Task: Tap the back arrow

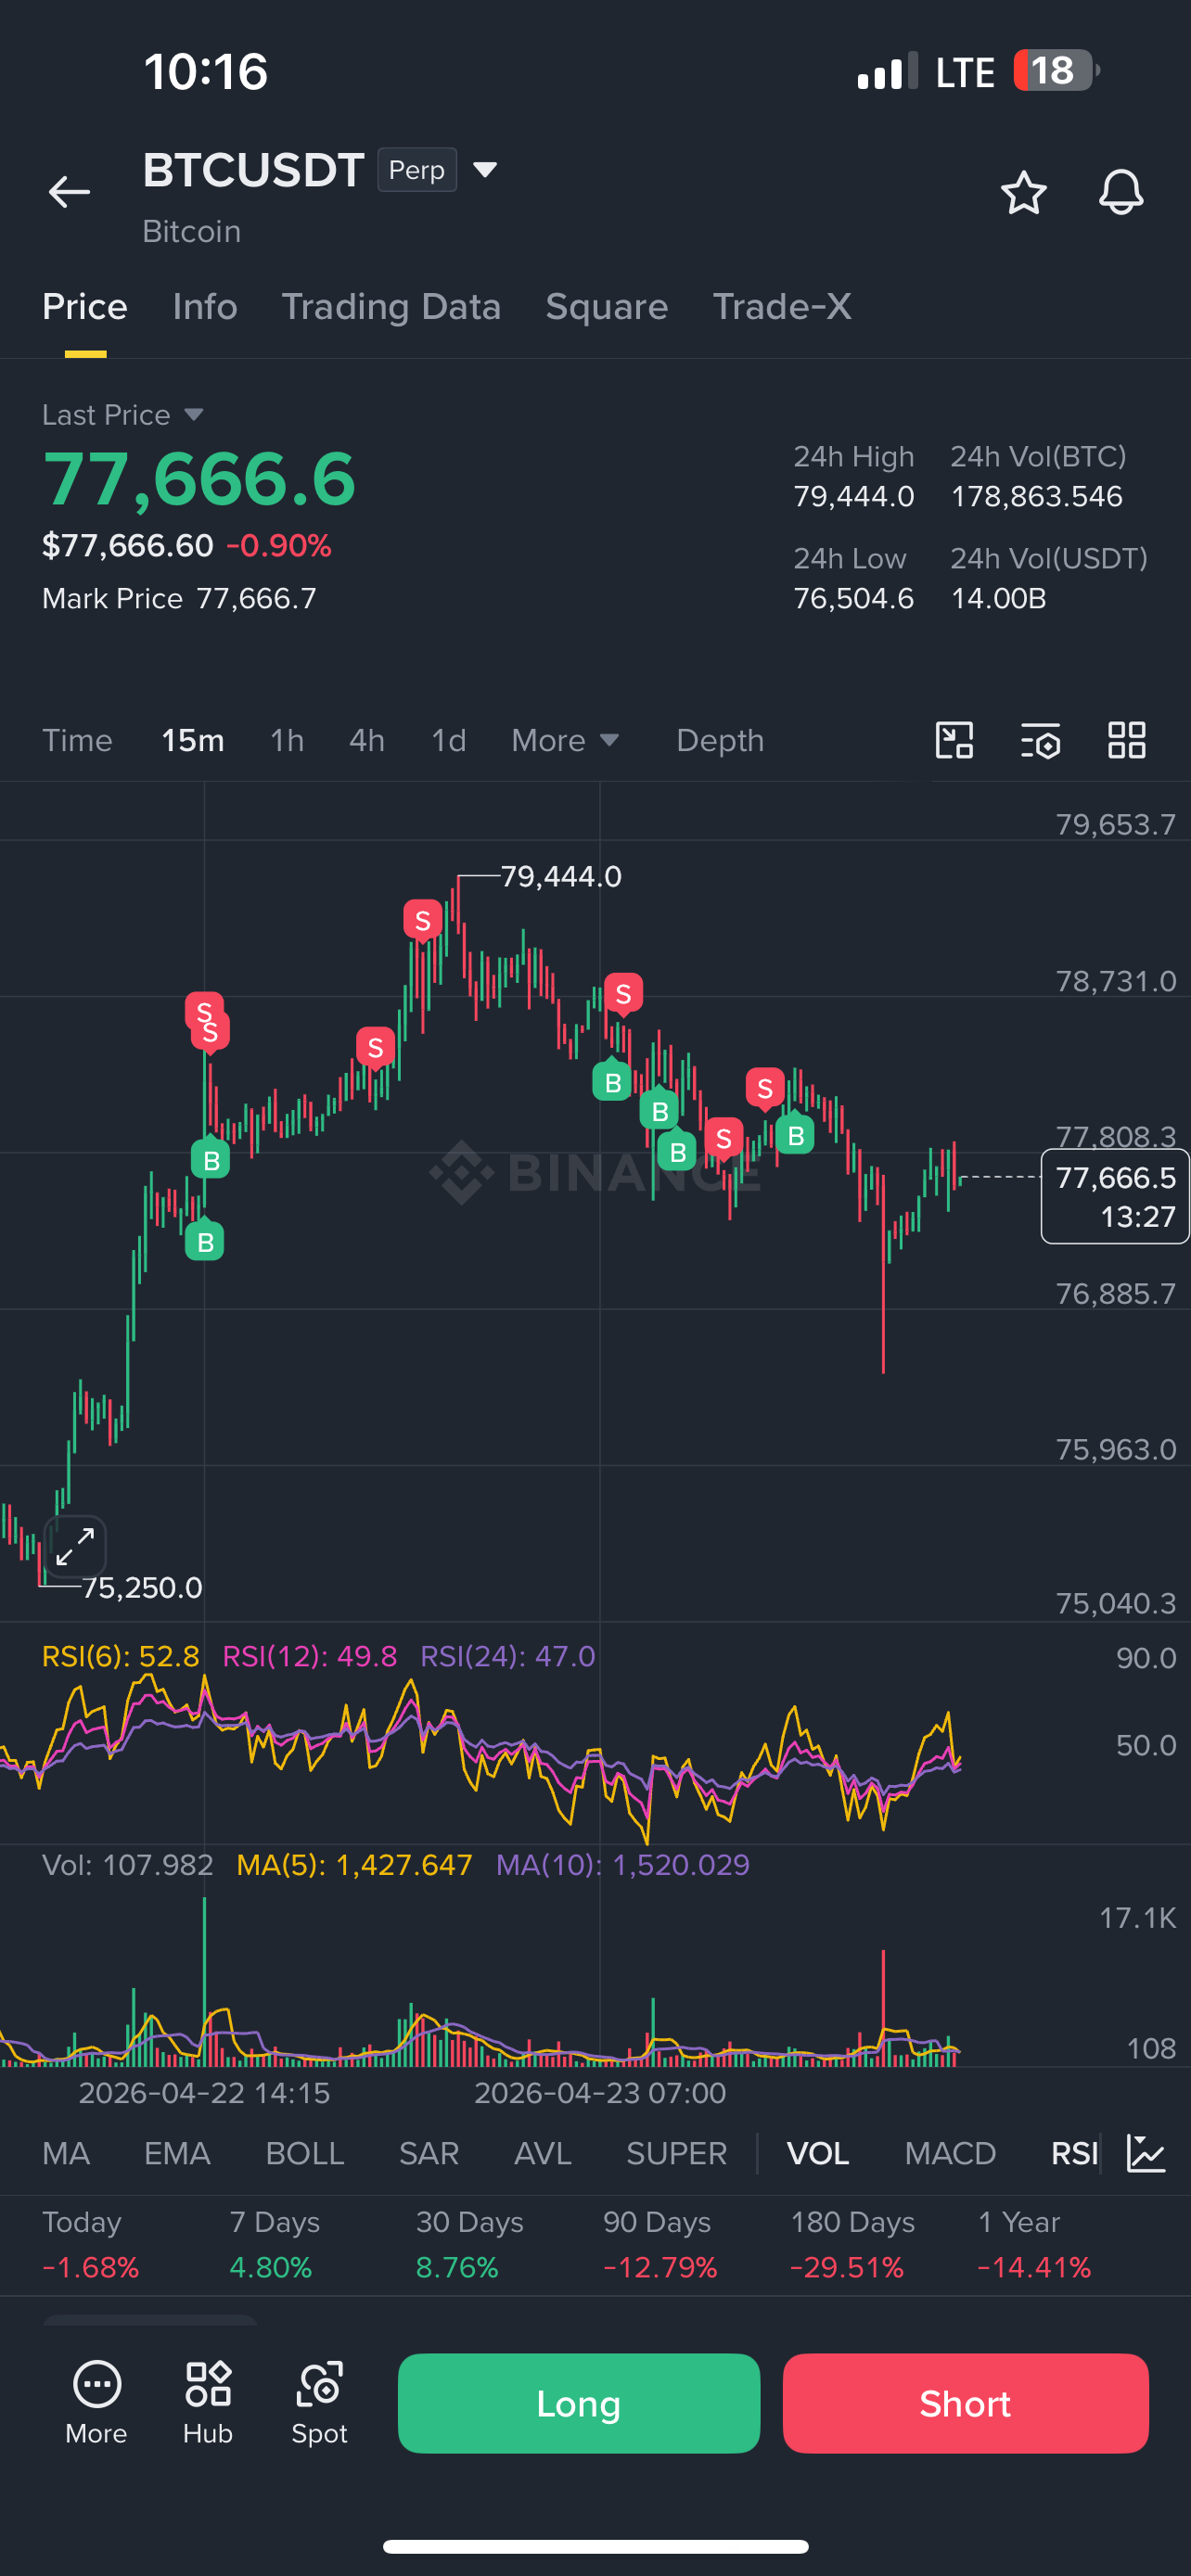Action: click(69, 192)
